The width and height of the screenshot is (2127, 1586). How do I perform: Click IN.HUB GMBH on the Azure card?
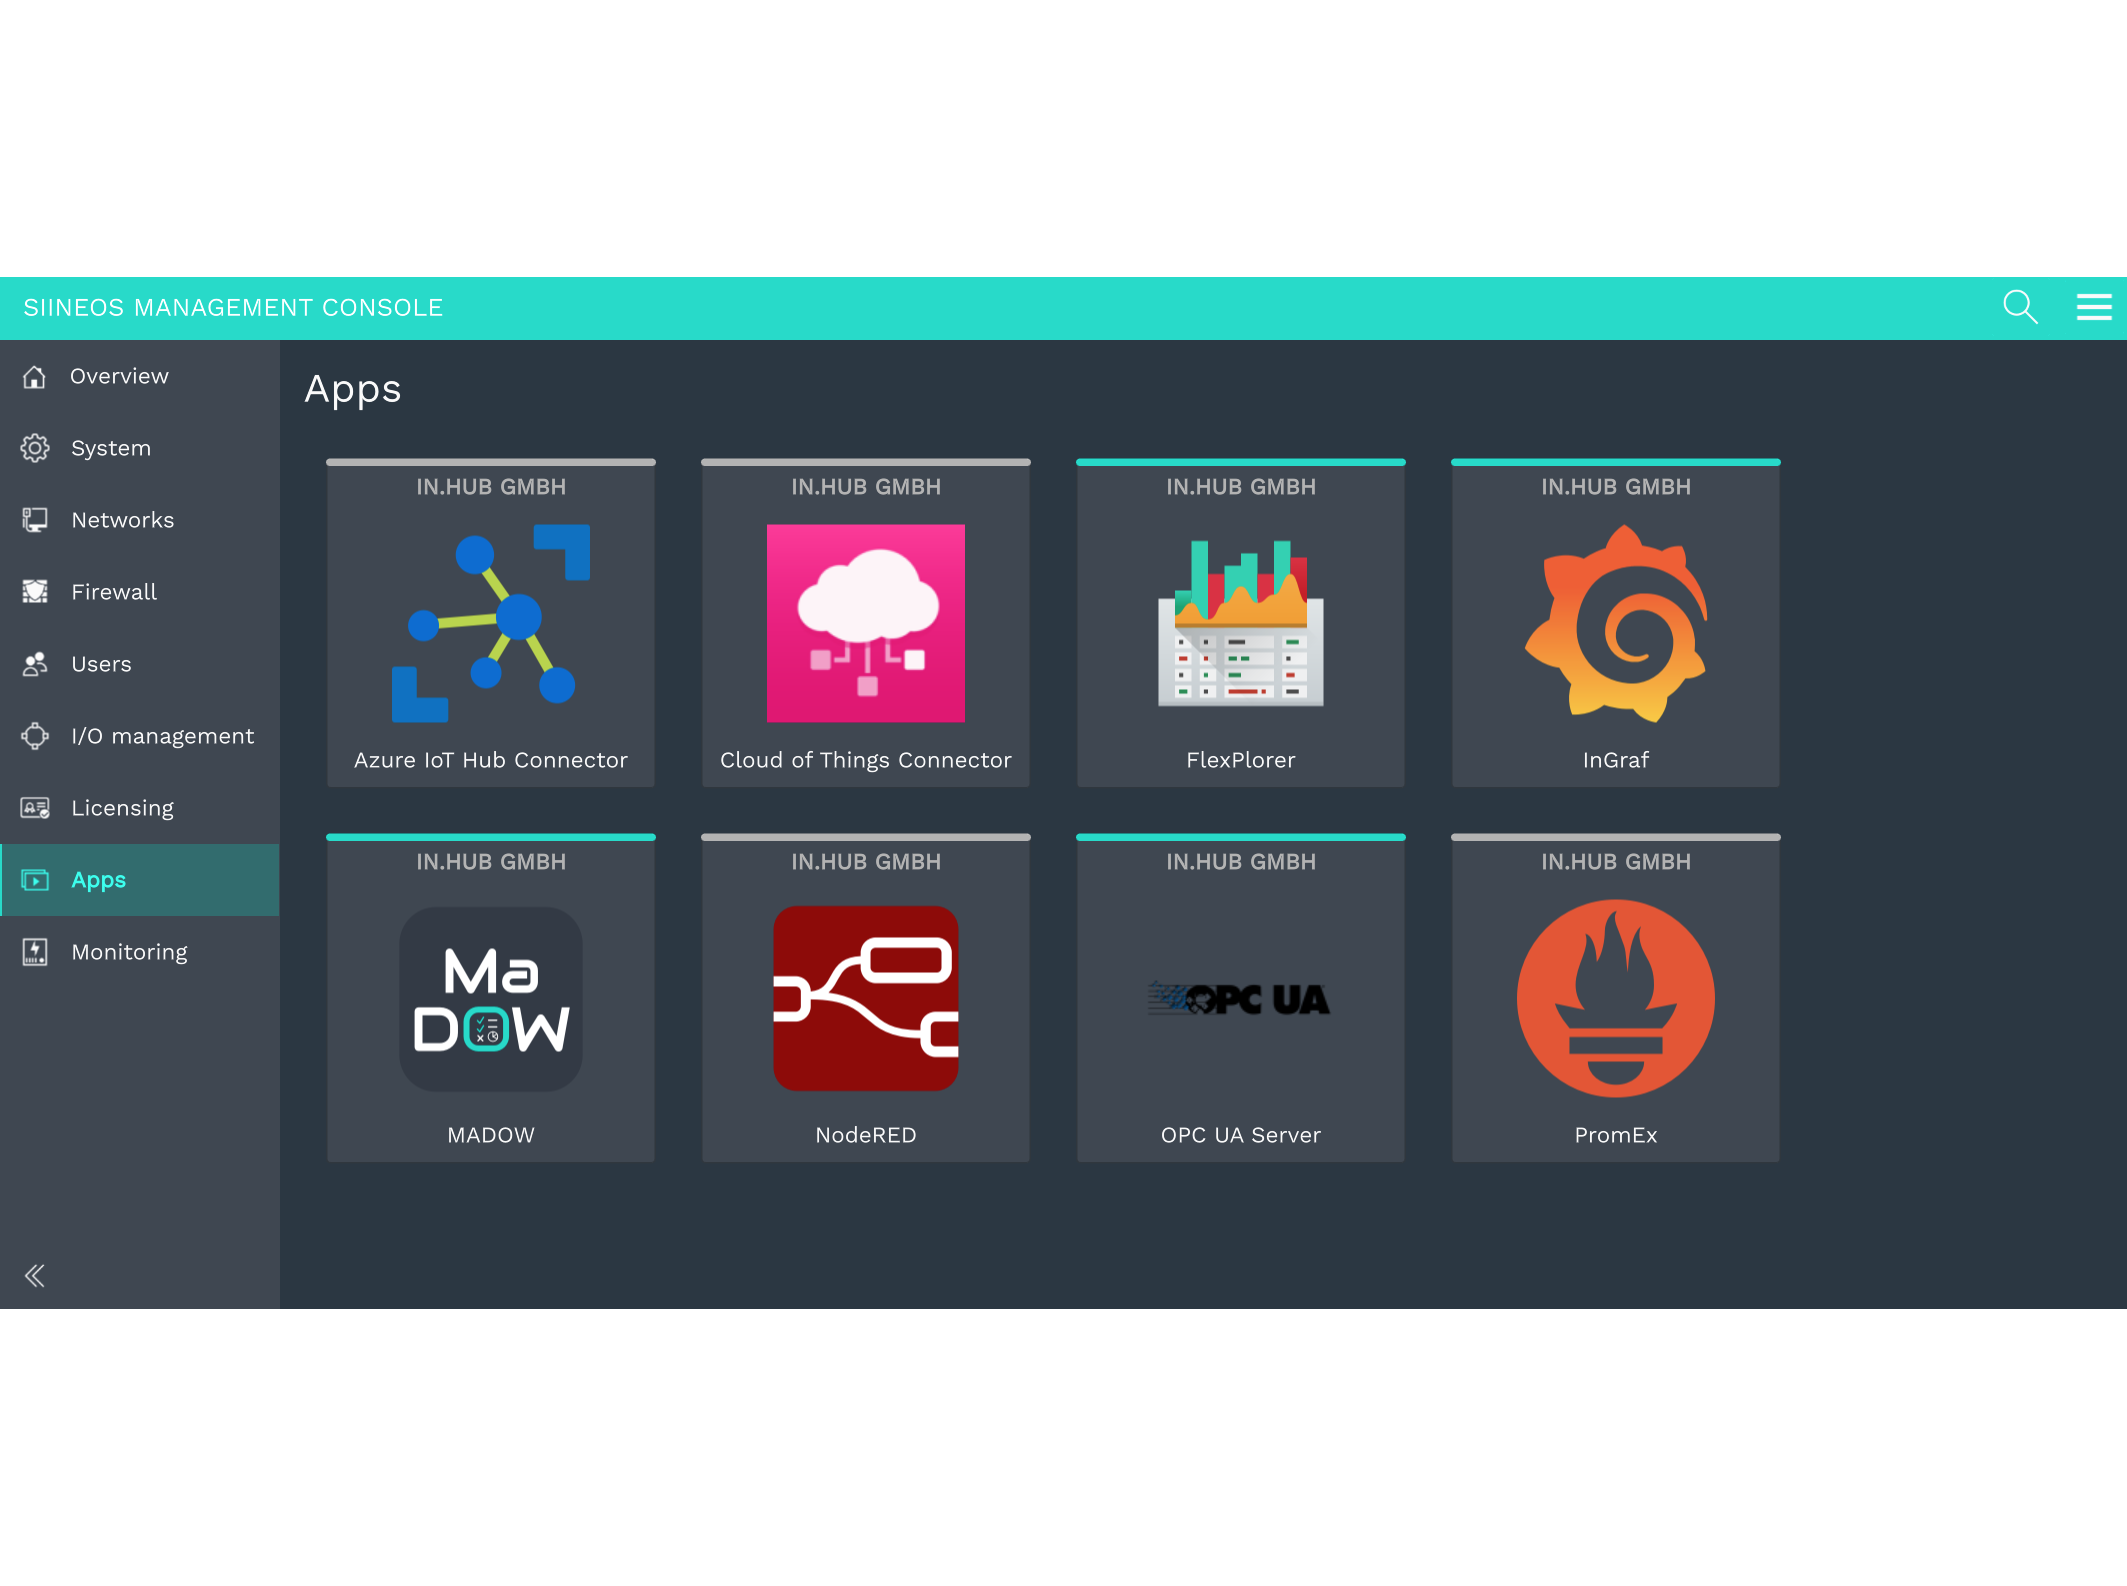491,487
